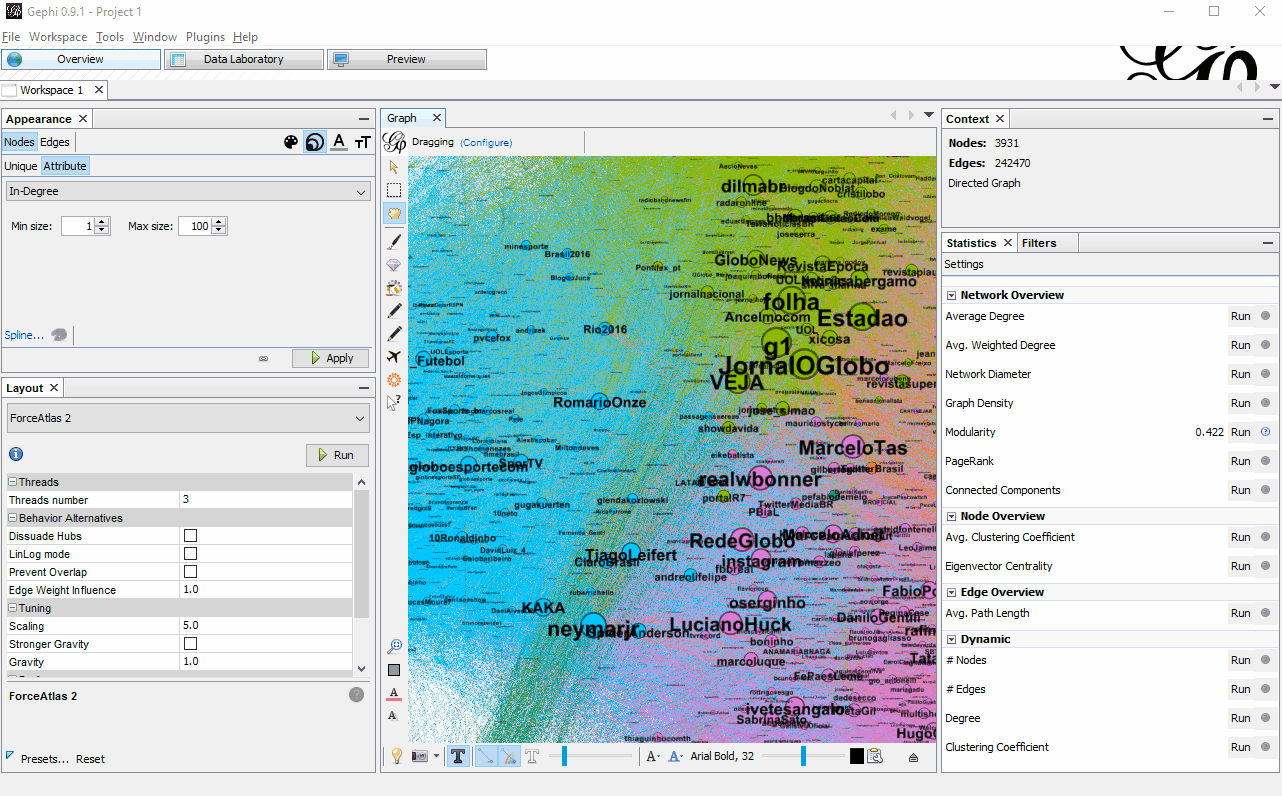This screenshot has width=1282, height=796.
Task: Open the Modularity report help icon
Action: point(1265,432)
